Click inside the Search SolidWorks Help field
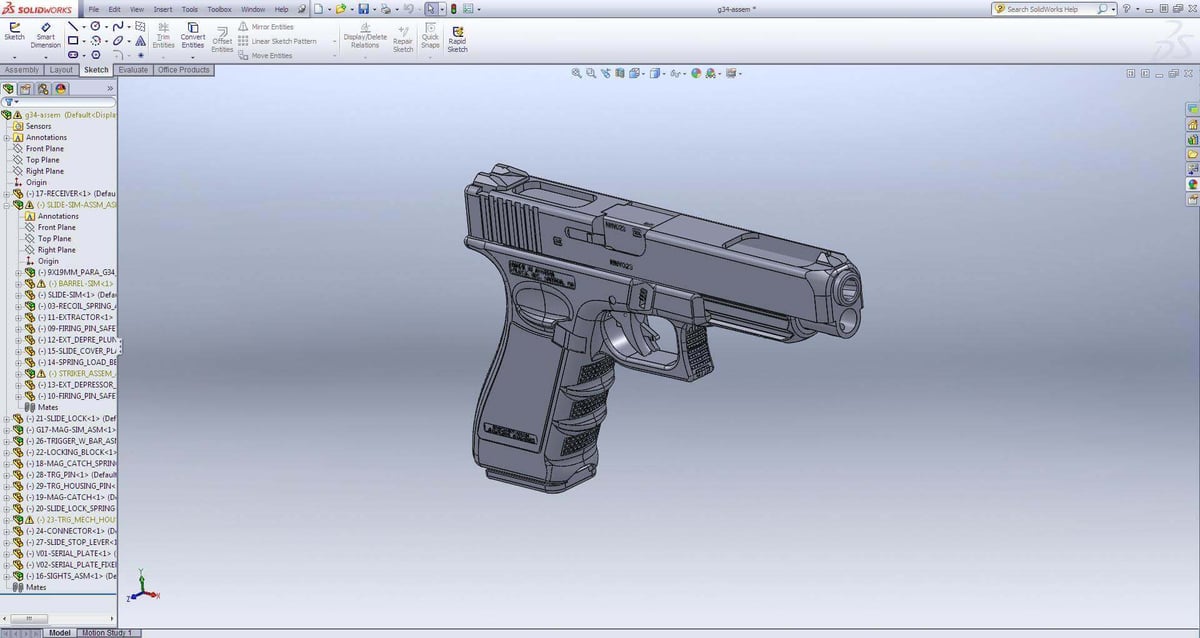Image resolution: width=1200 pixels, height=638 pixels. tap(1056, 9)
